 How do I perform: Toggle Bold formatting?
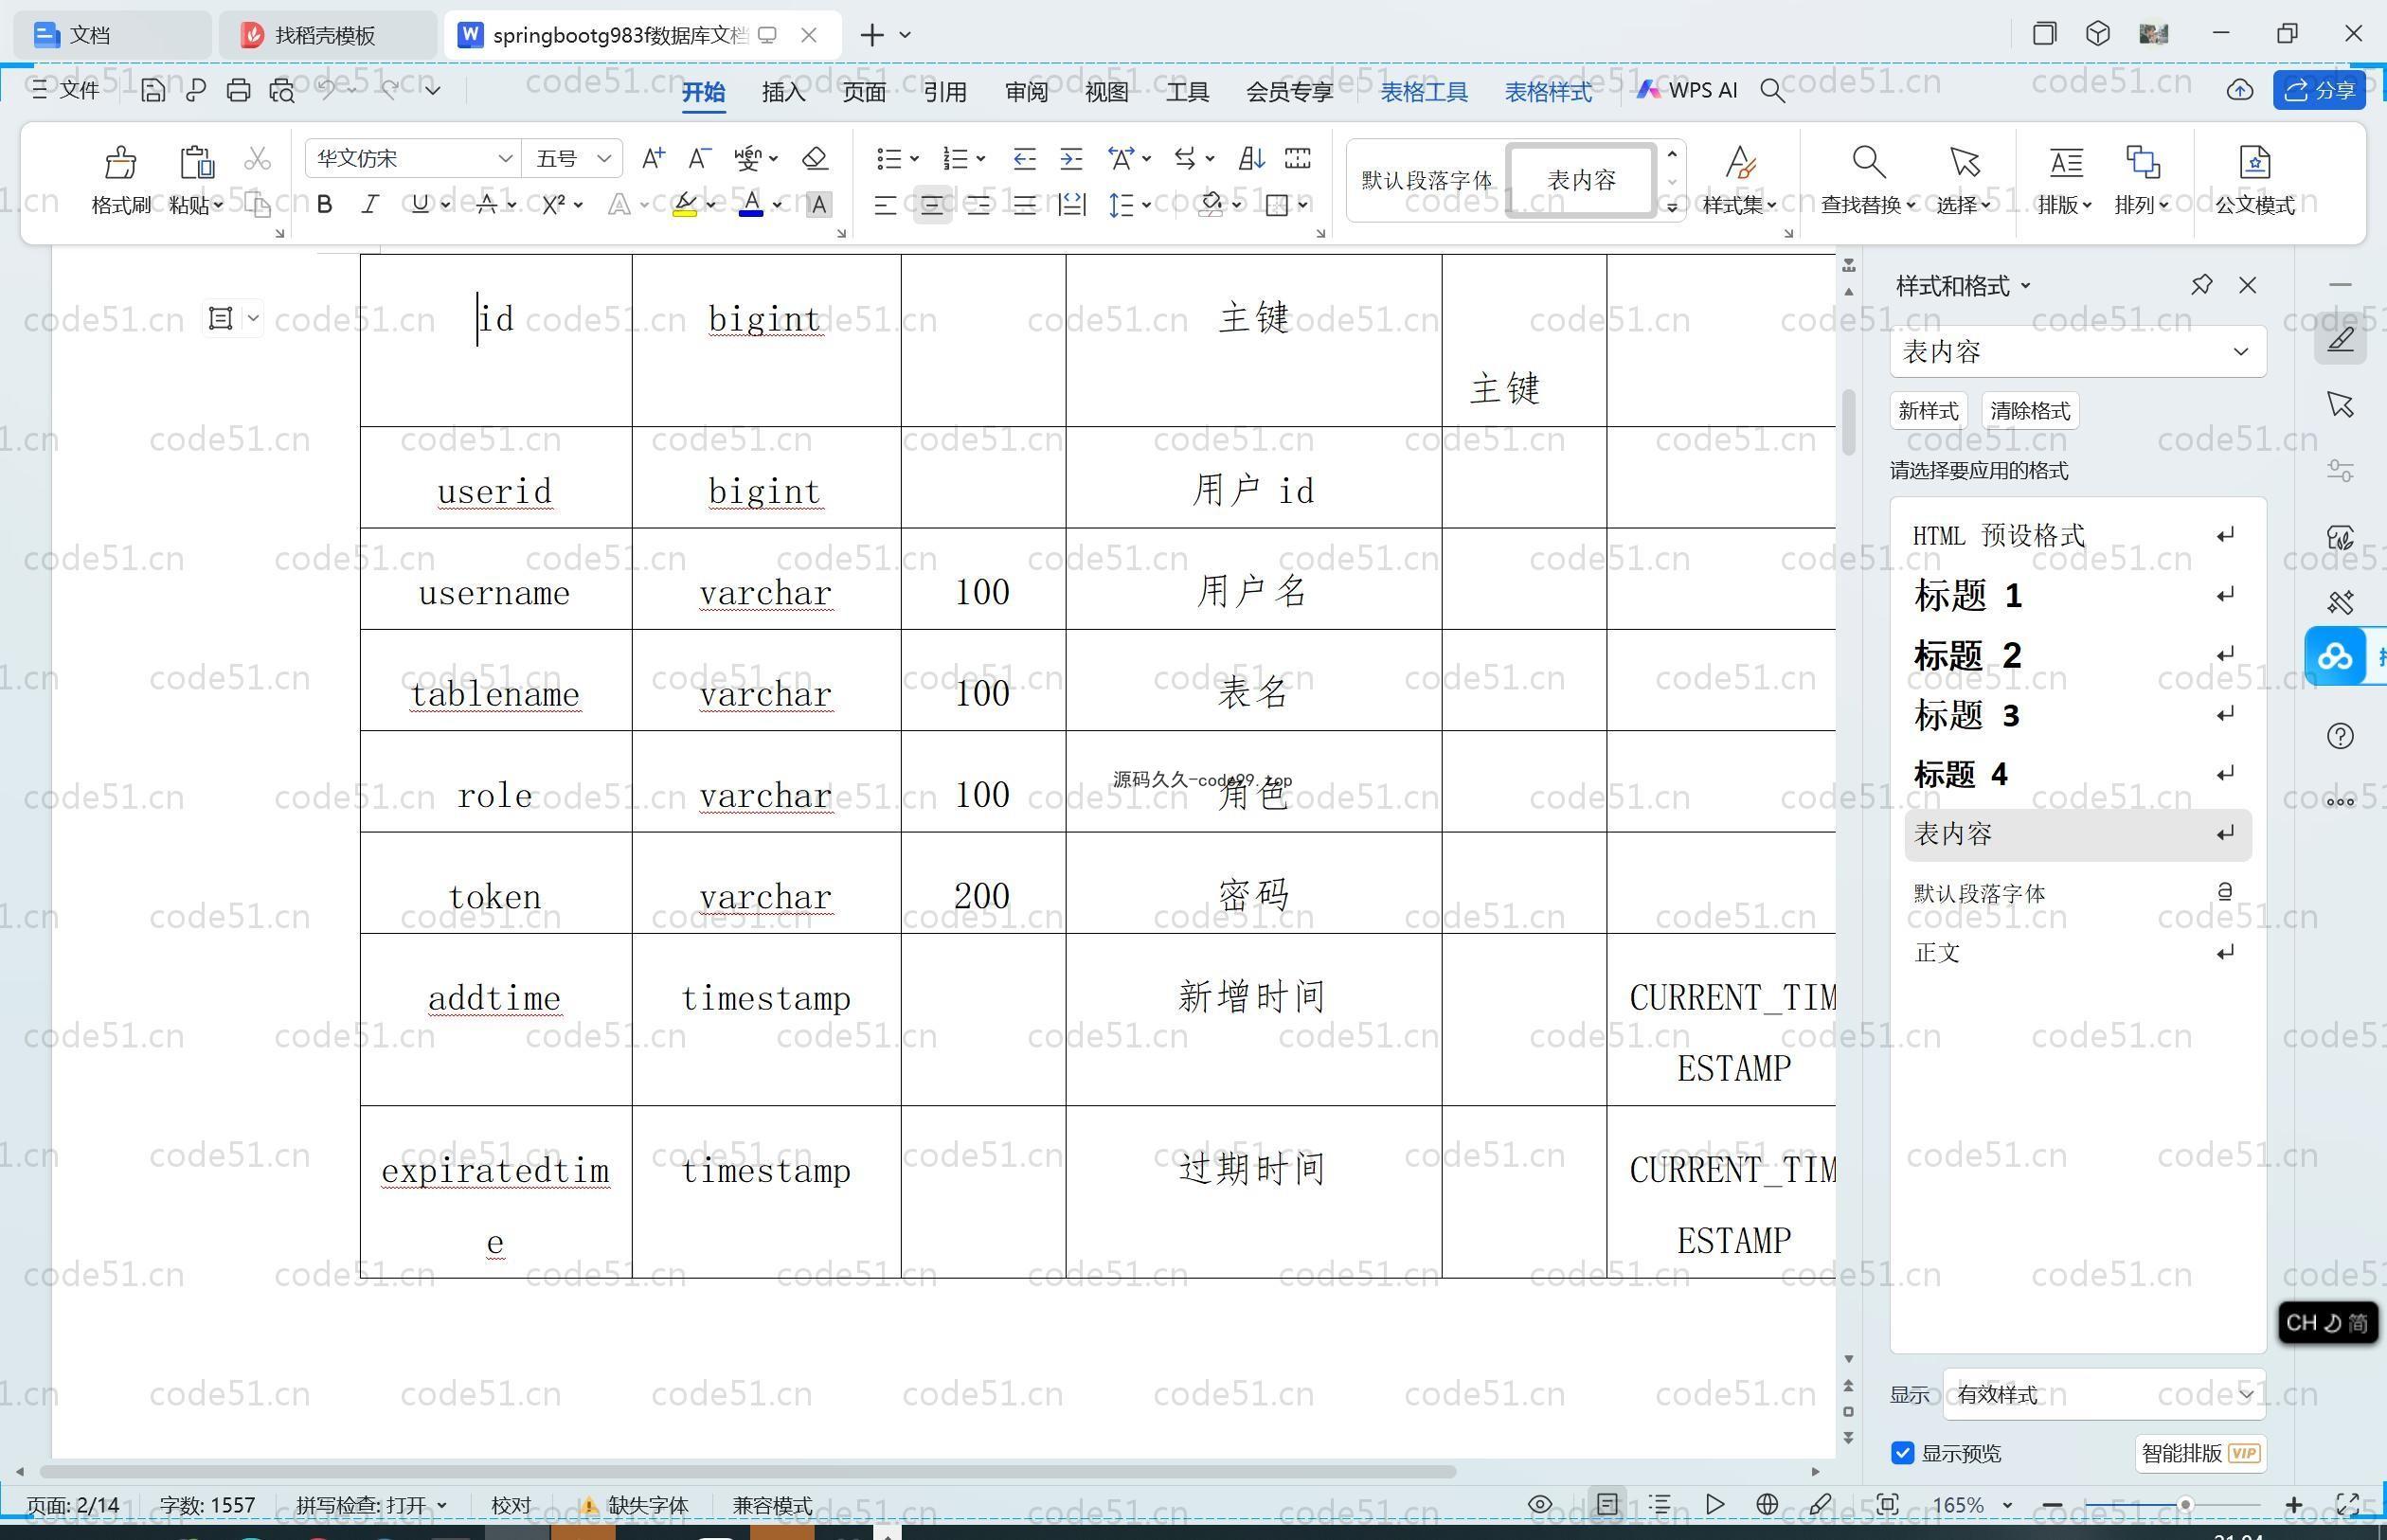point(324,205)
